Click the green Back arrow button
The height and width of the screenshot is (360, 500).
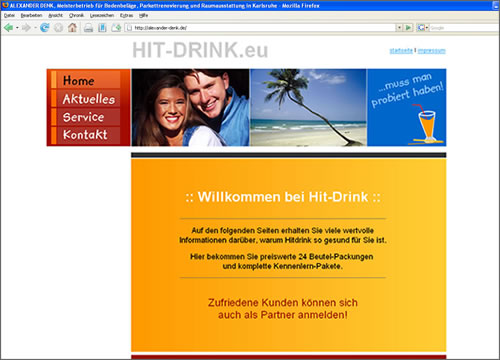tap(9, 28)
